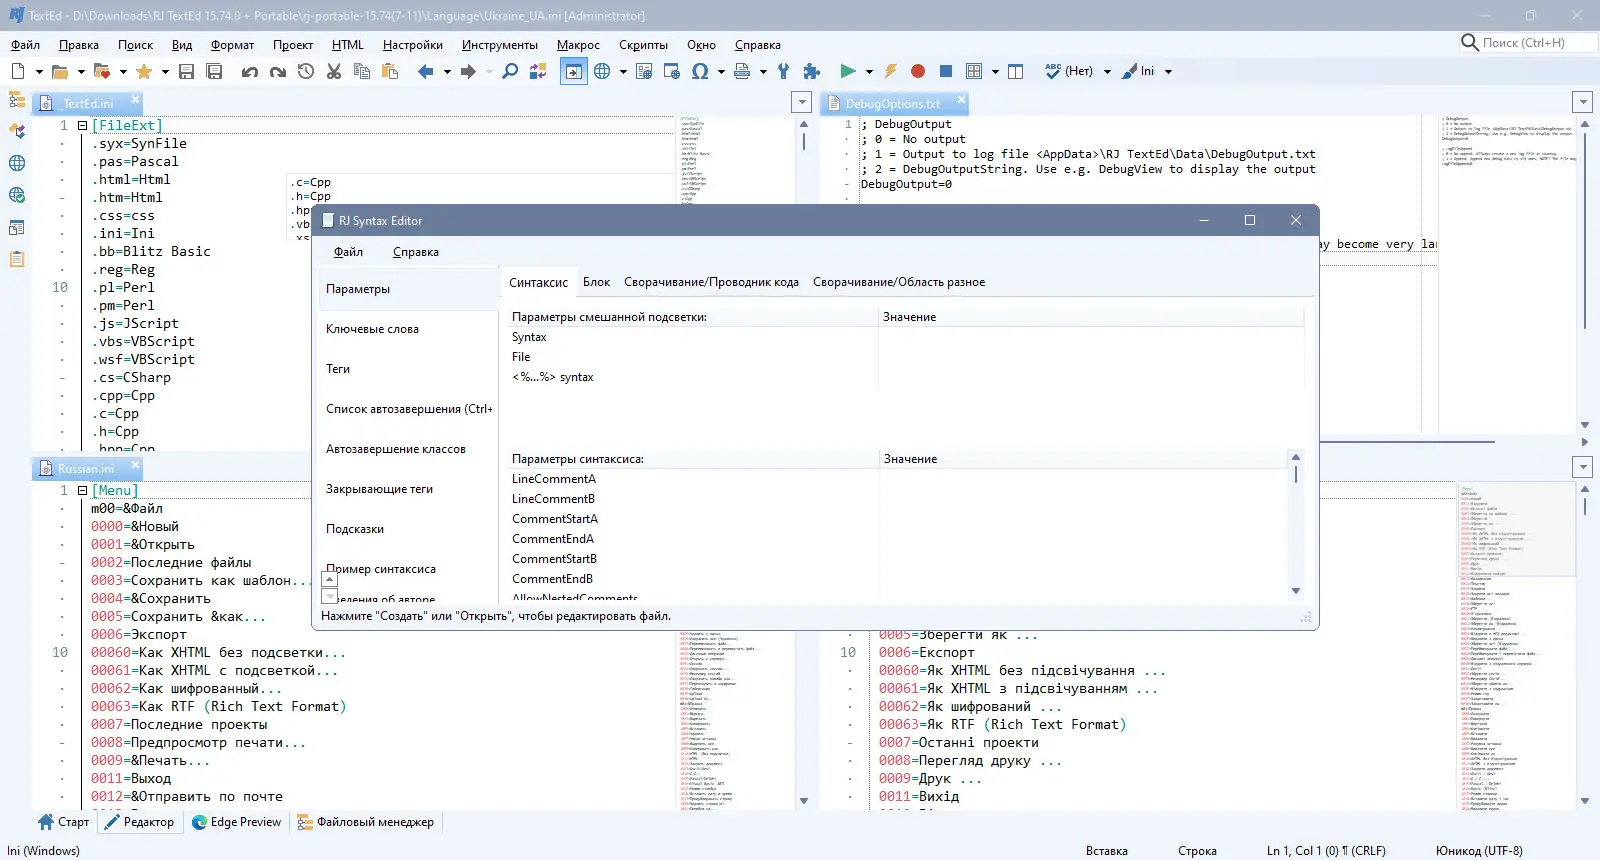Click the Save floppy disk icon

click(x=186, y=71)
